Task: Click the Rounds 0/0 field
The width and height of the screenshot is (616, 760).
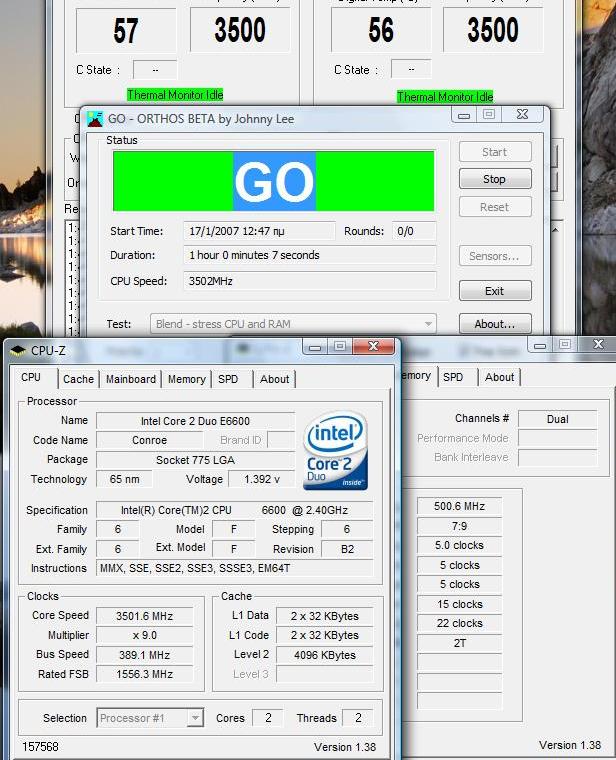Action: 414,231
